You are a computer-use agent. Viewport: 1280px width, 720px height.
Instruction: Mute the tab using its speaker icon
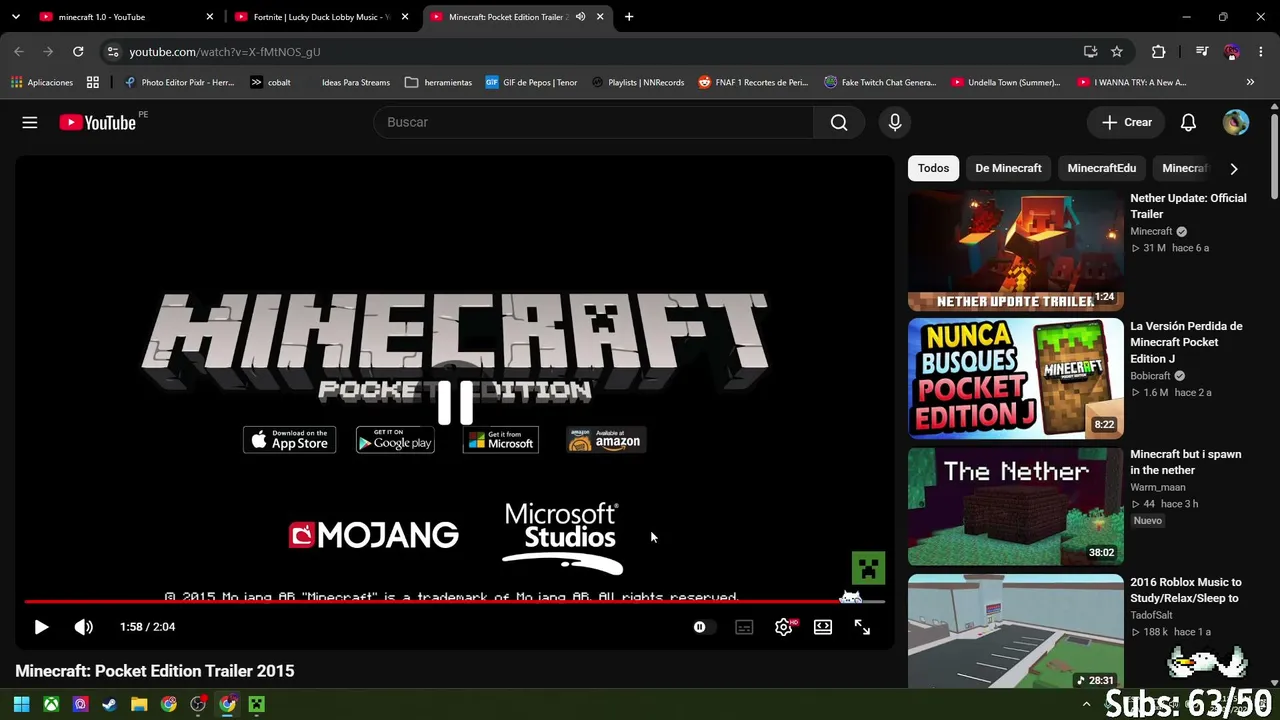pos(580,17)
